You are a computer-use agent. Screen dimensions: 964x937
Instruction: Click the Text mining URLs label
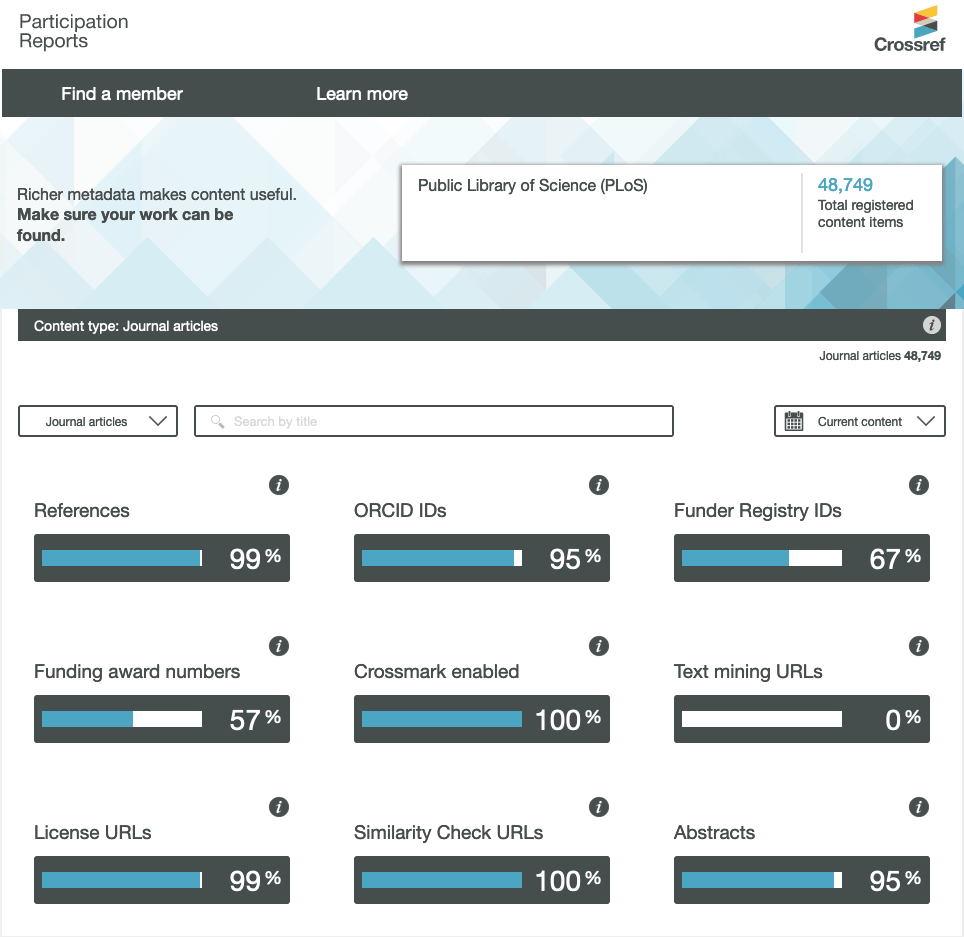748,671
